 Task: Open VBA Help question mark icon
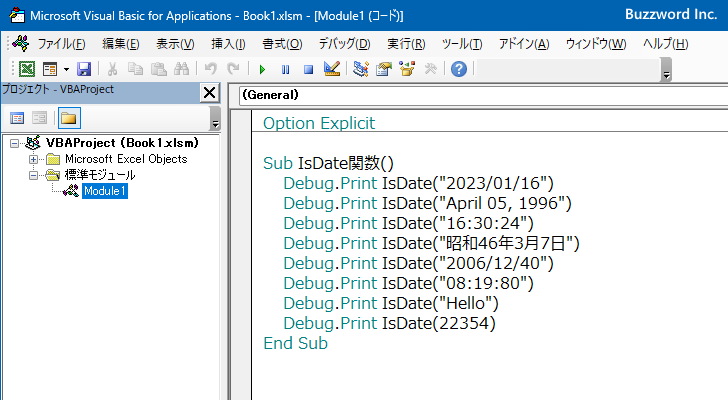tap(459, 69)
